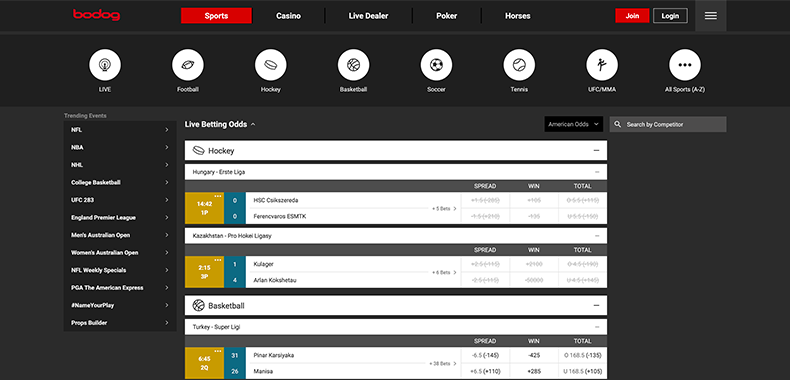This screenshot has height=380, width=790.
Task: Expand + 6 Bets for Kulager match
Action: click(444, 272)
